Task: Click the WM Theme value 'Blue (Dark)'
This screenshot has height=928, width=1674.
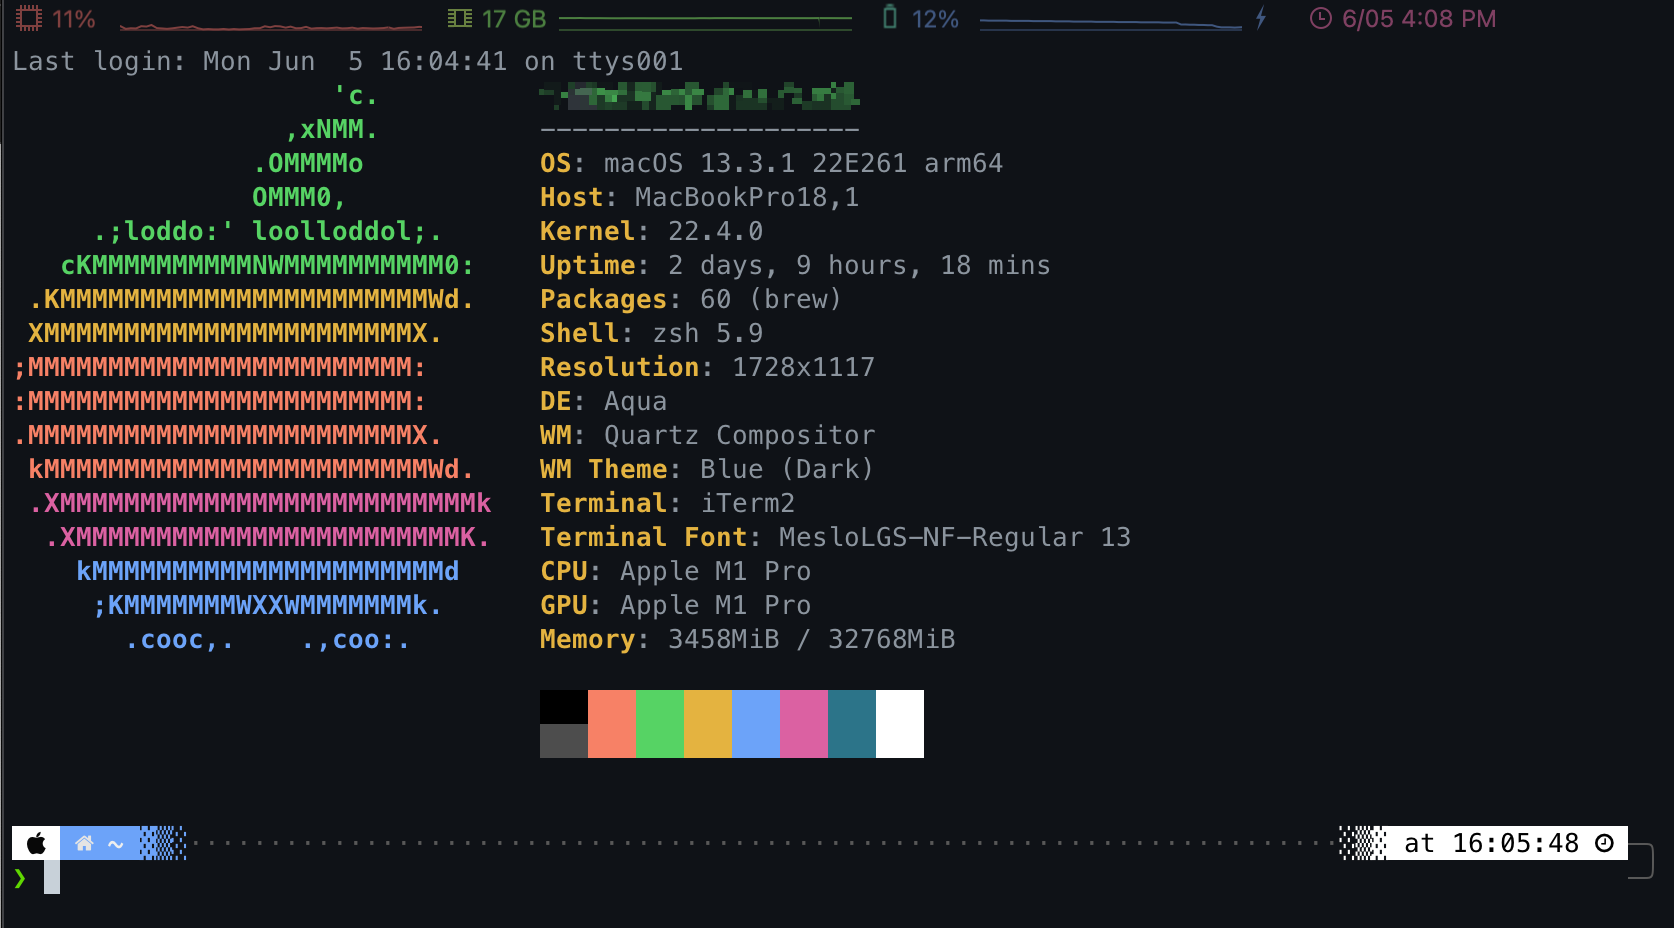Action: tap(787, 469)
